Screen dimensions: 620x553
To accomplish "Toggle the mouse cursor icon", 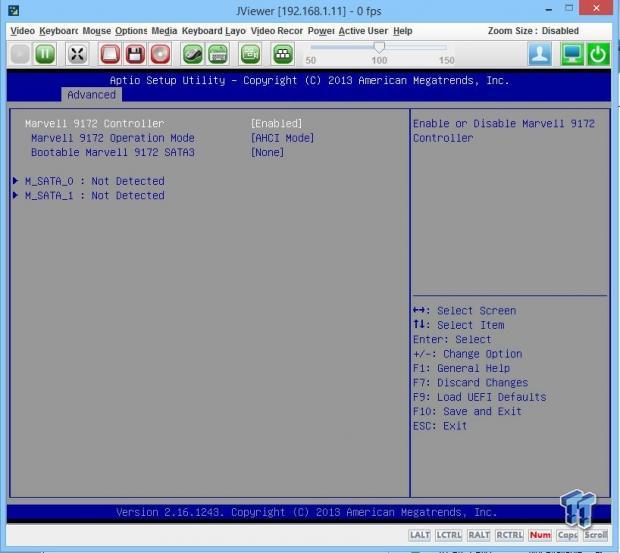I will coord(193,54).
